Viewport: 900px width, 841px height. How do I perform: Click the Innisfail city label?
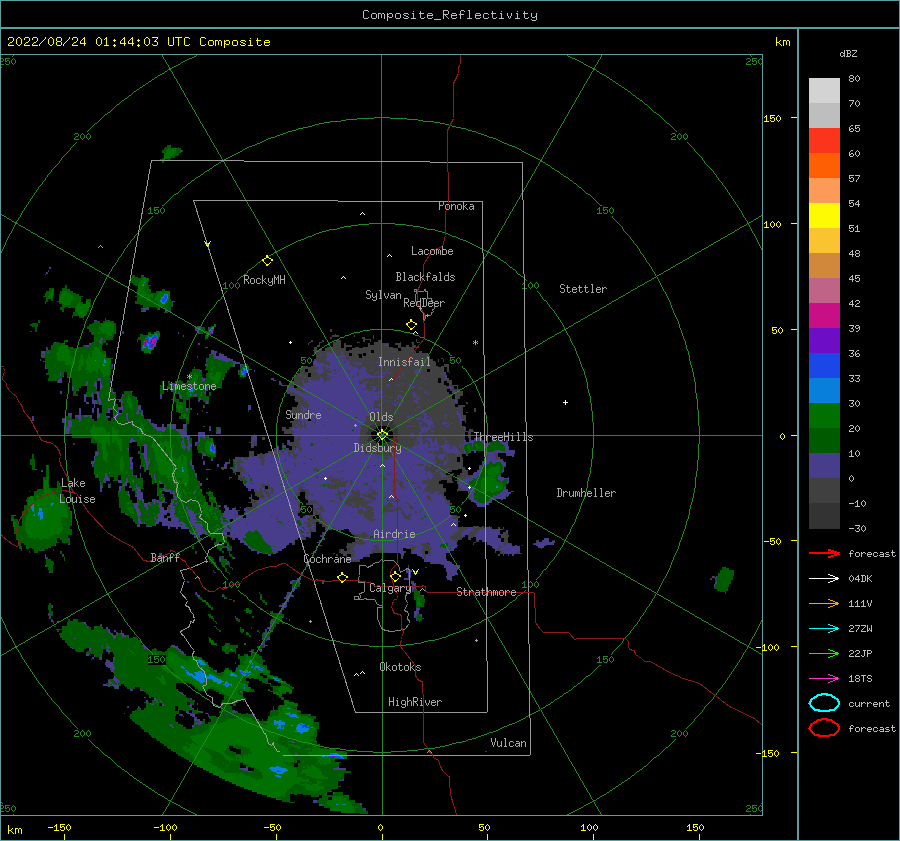pyautogui.click(x=404, y=362)
